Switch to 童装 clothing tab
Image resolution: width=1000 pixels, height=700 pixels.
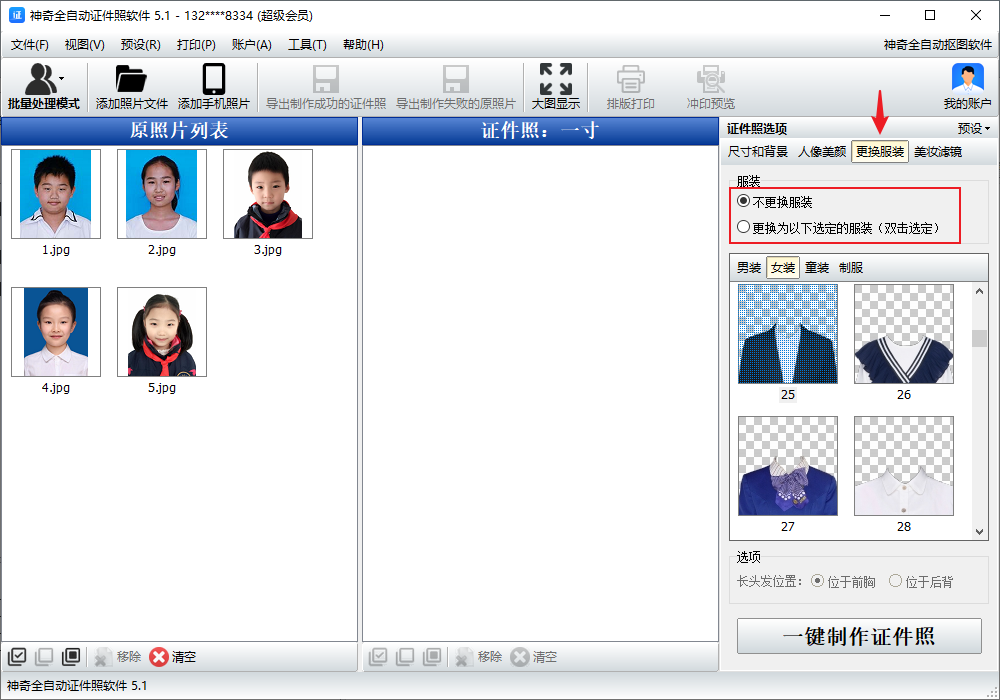pyautogui.click(x=817, y=268)
